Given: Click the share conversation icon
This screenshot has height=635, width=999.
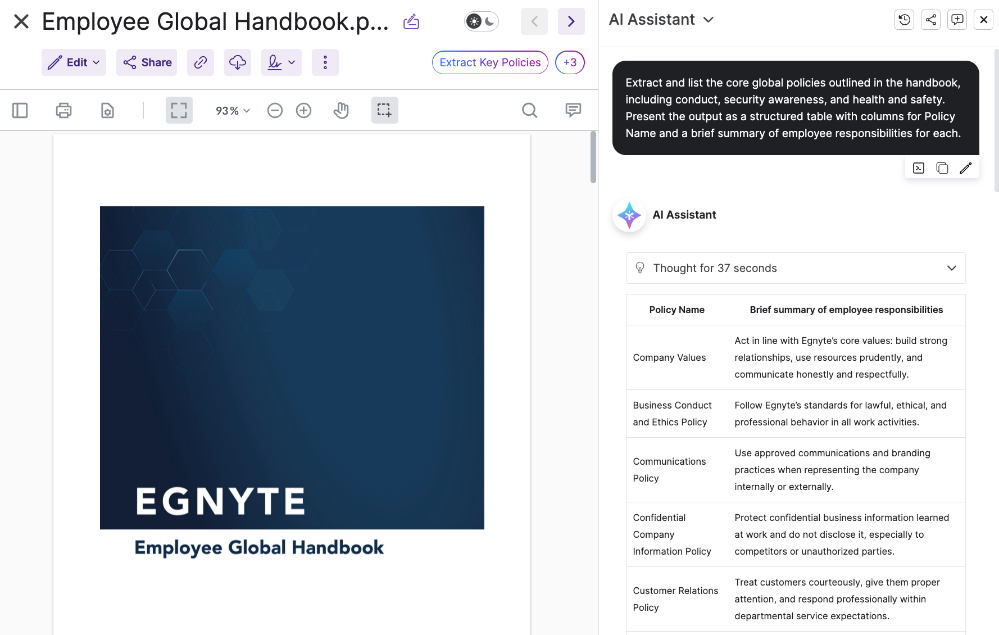Looking at the screenshot, I should click(x=931, y=20).
